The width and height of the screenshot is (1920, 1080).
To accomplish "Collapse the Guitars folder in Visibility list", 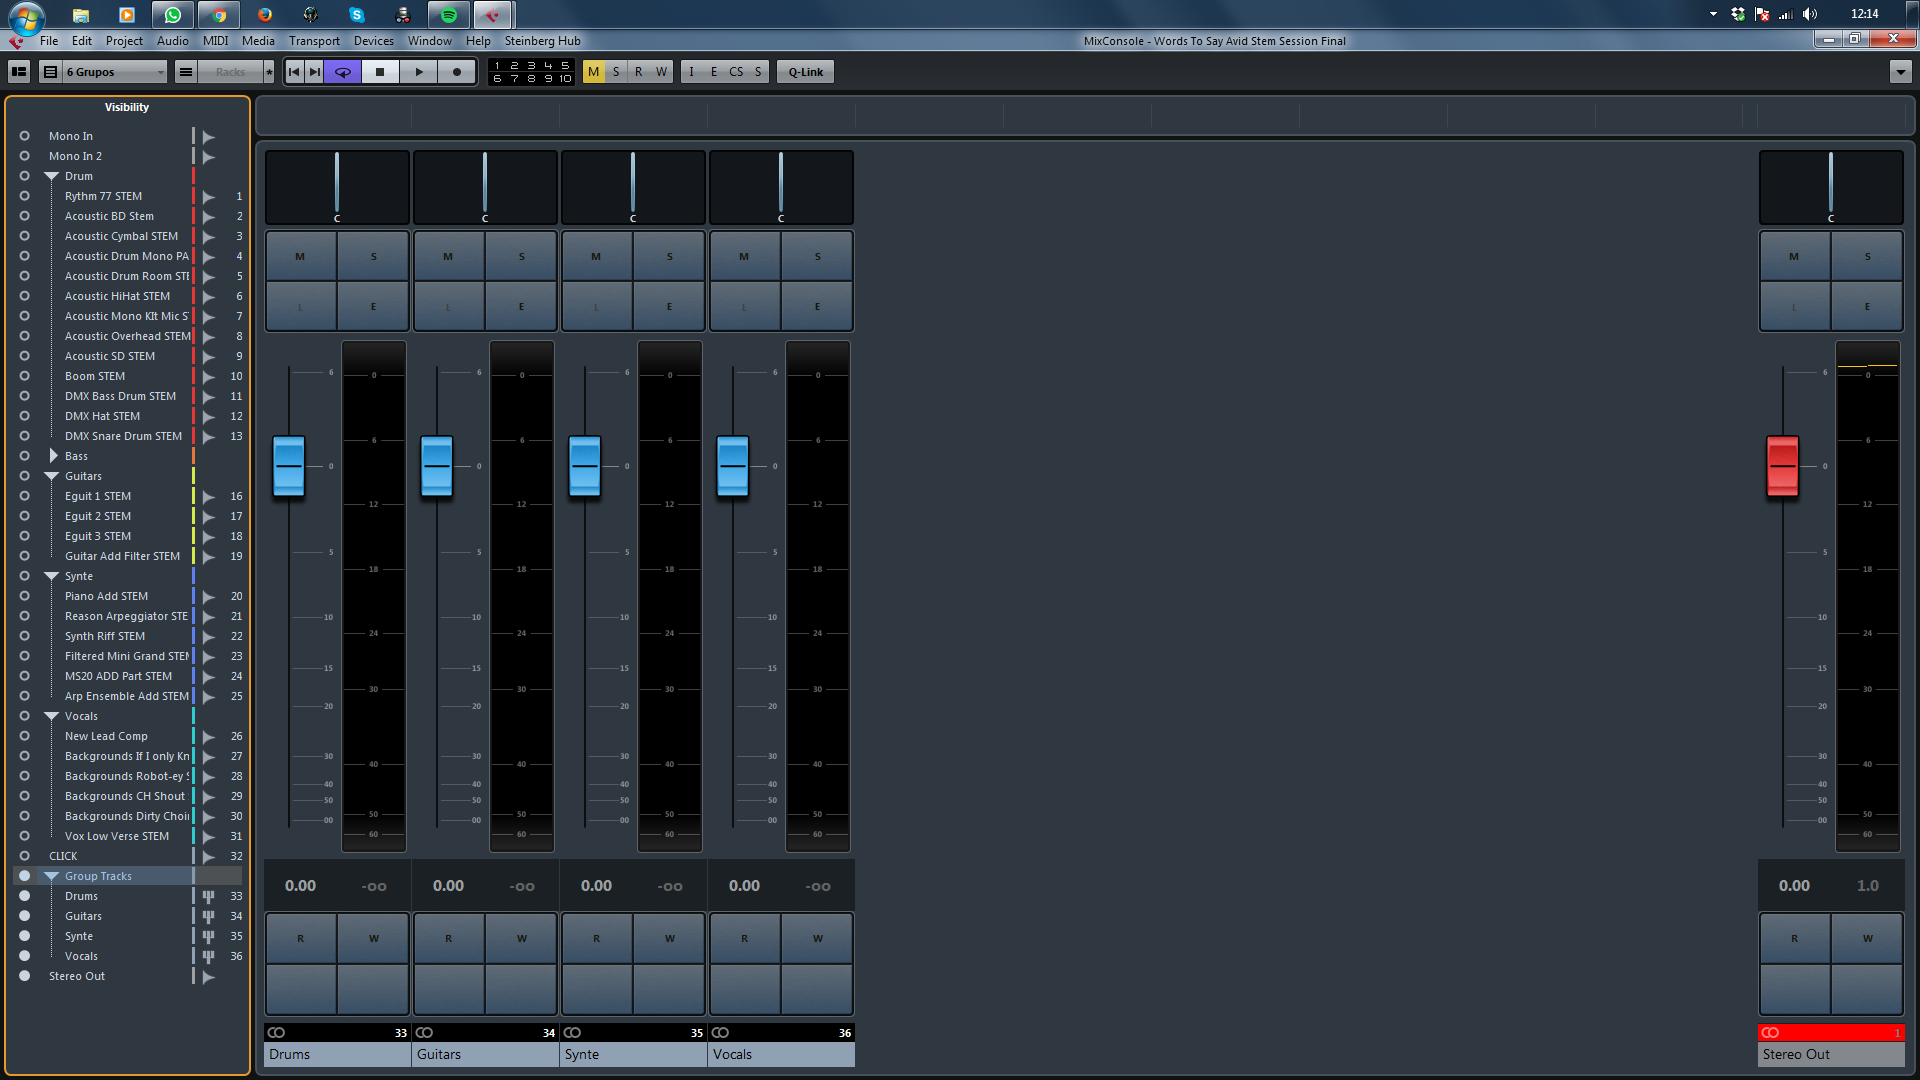I will pos(52,476).
